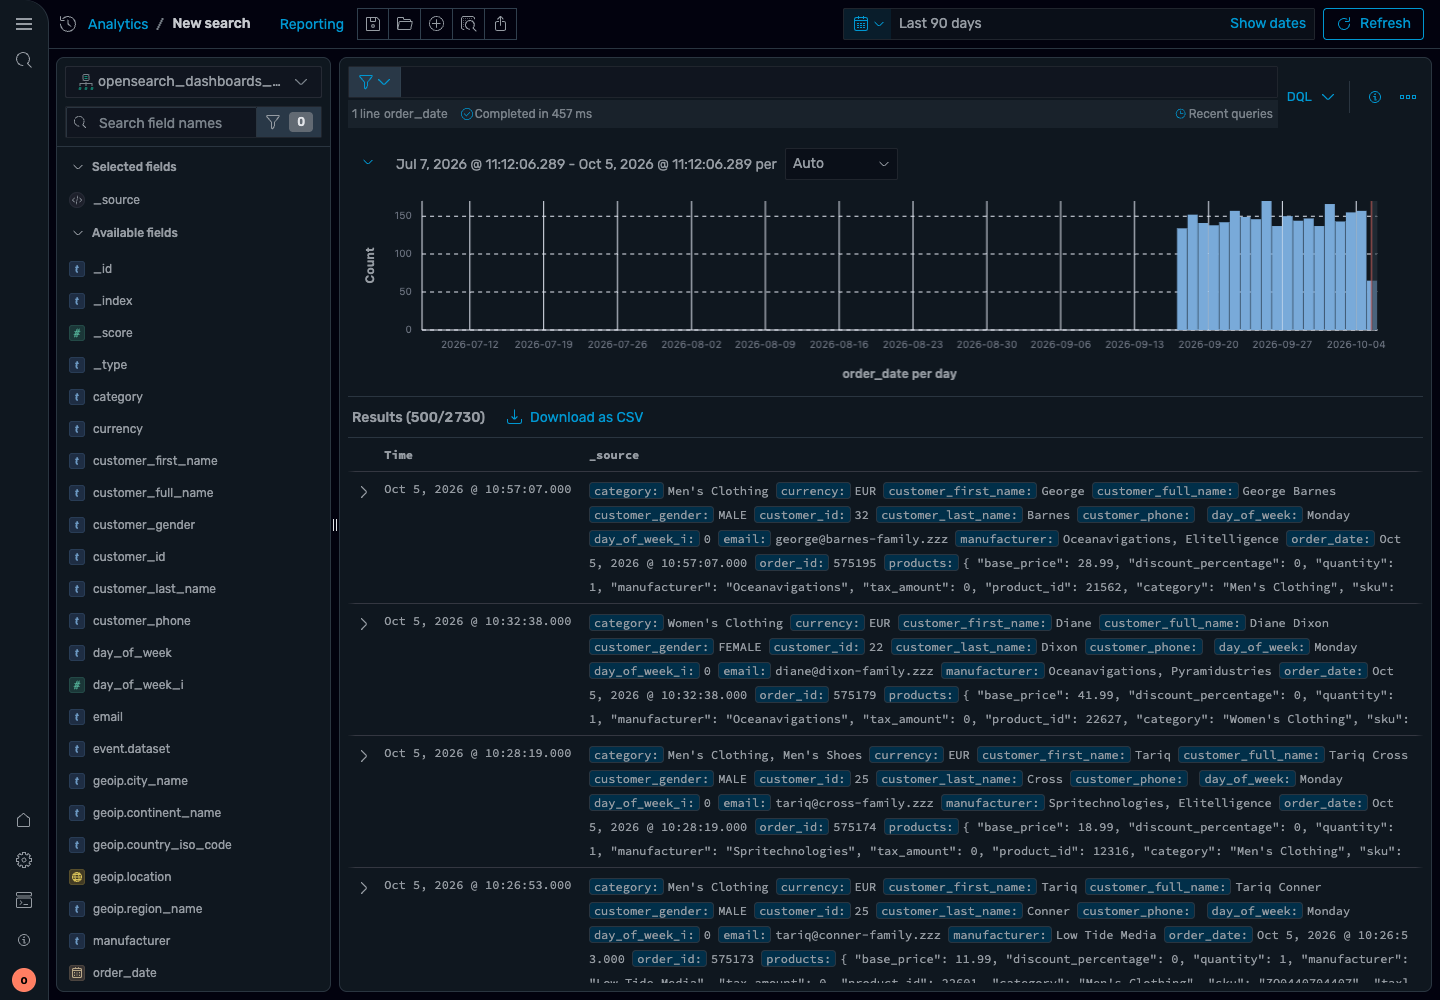Open the DQL query language dropdown

click(1310, 97)
